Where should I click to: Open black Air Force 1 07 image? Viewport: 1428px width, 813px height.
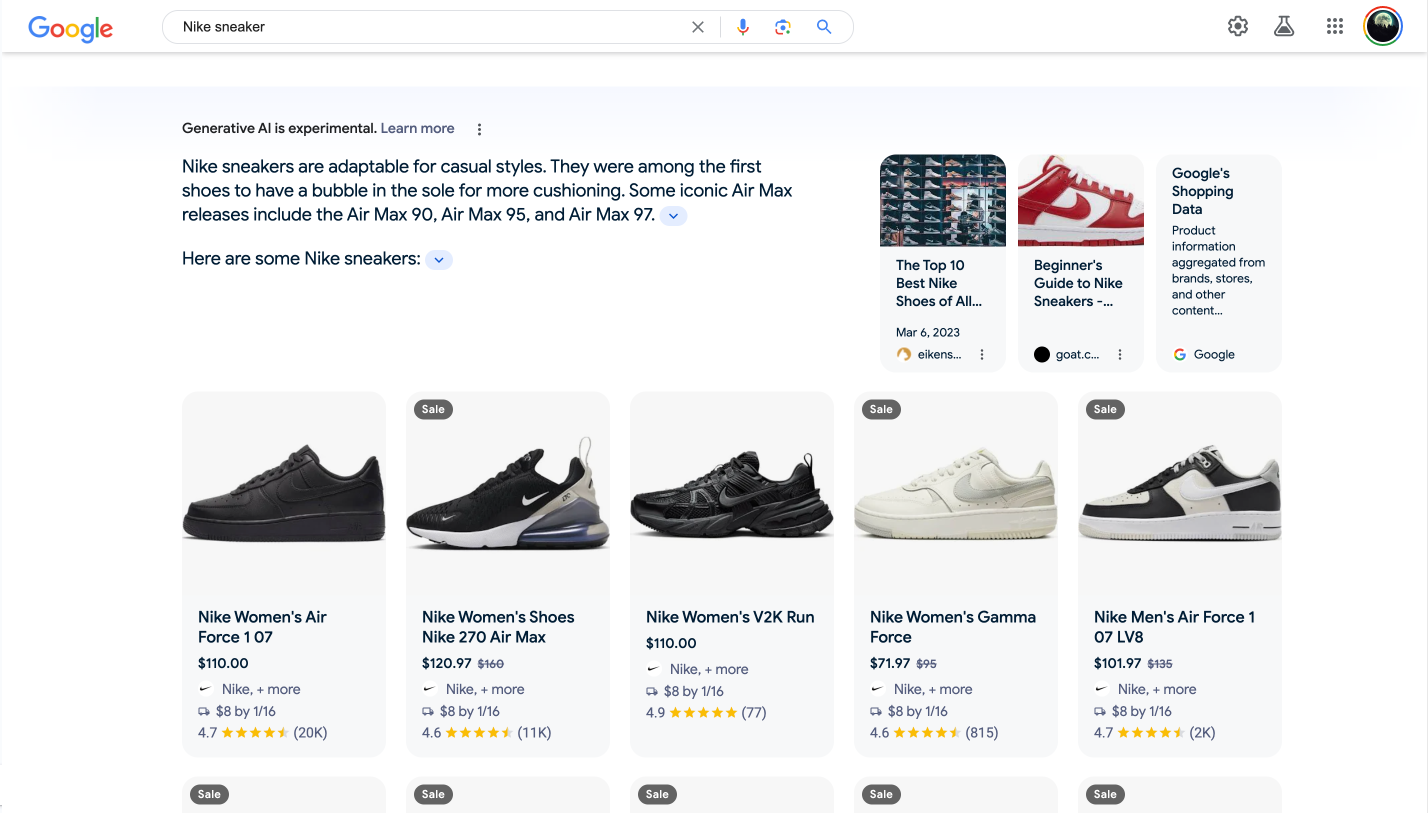(284, 494)
